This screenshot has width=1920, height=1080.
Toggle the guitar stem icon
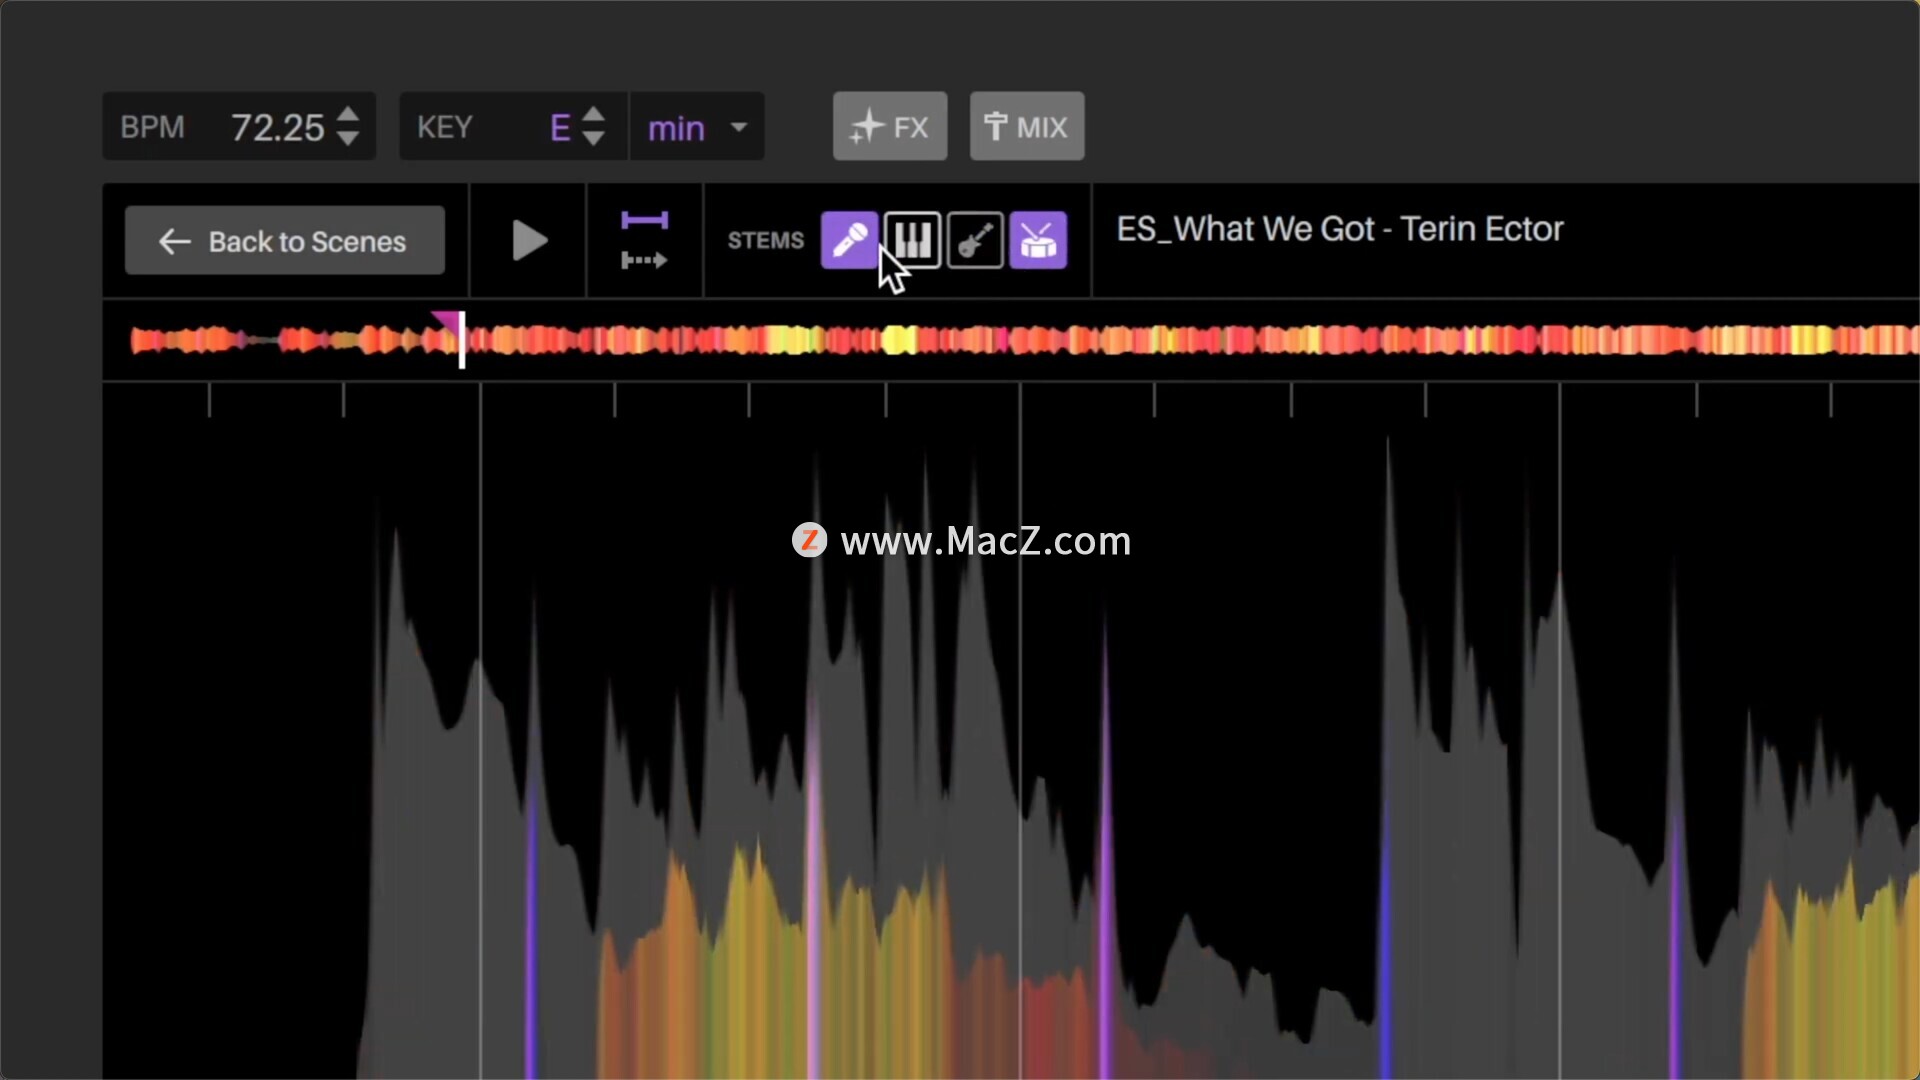pyautogui.click(x=975, y=240)
